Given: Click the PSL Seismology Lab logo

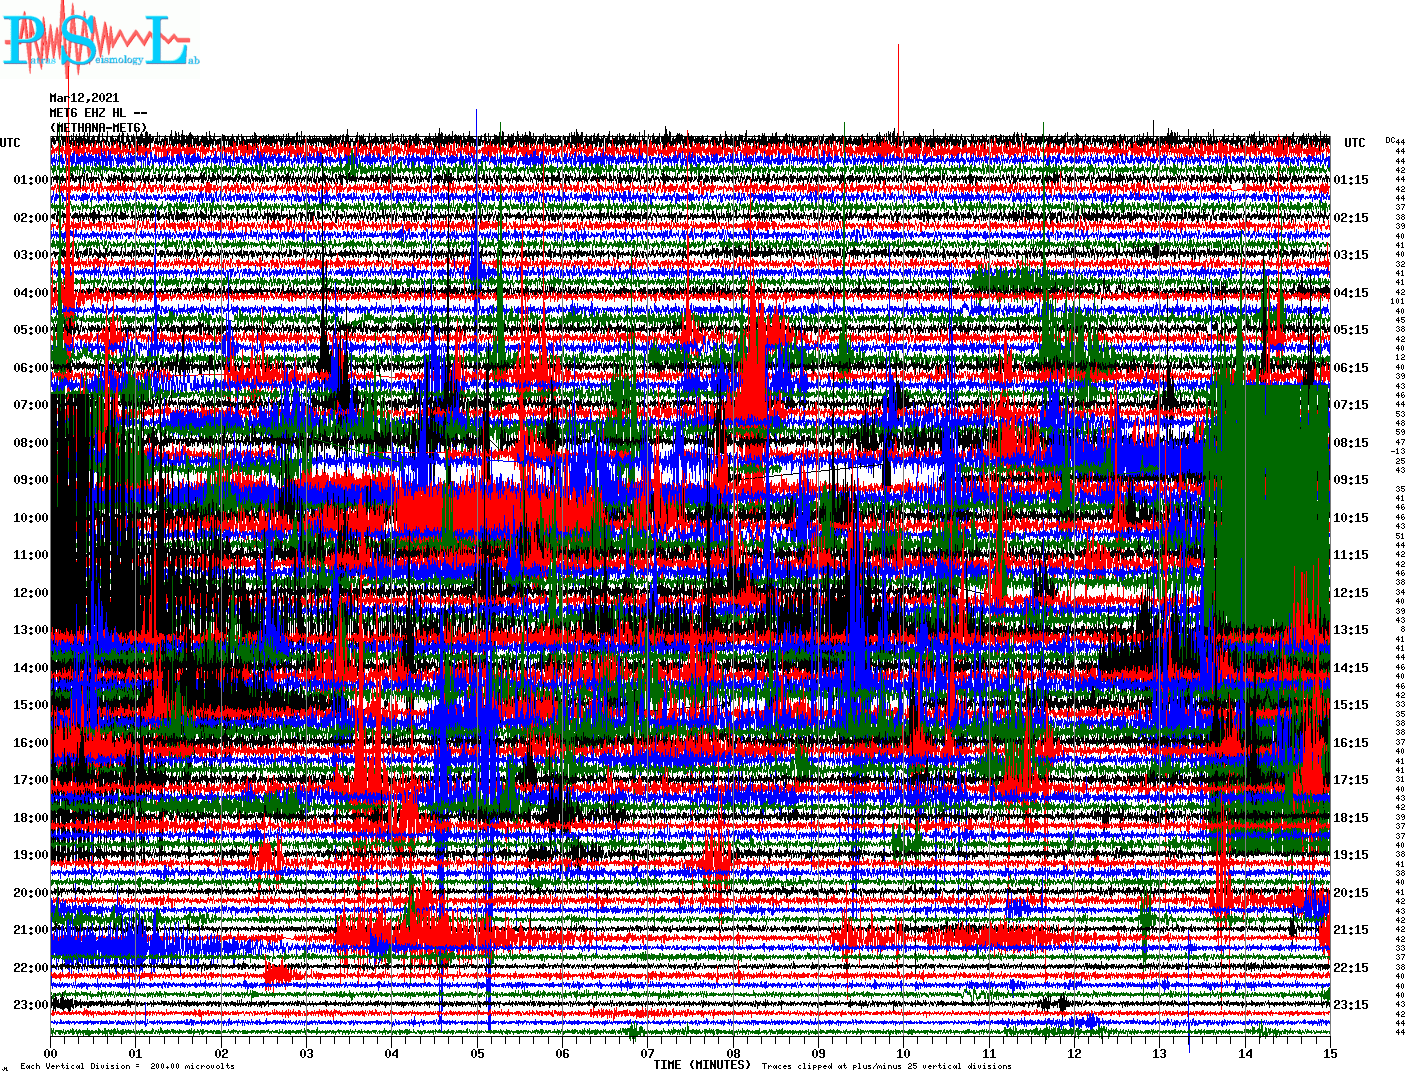Looking at the screenshot, I should click(x=100, y=40).
